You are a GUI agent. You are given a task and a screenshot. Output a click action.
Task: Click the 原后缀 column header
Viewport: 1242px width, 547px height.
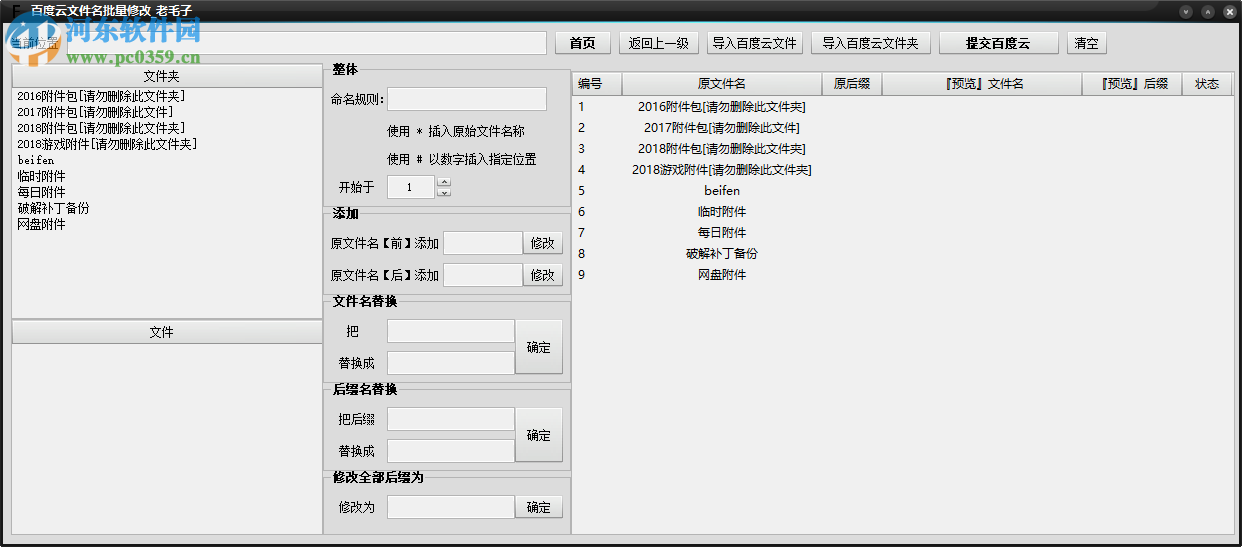[852, 84]
